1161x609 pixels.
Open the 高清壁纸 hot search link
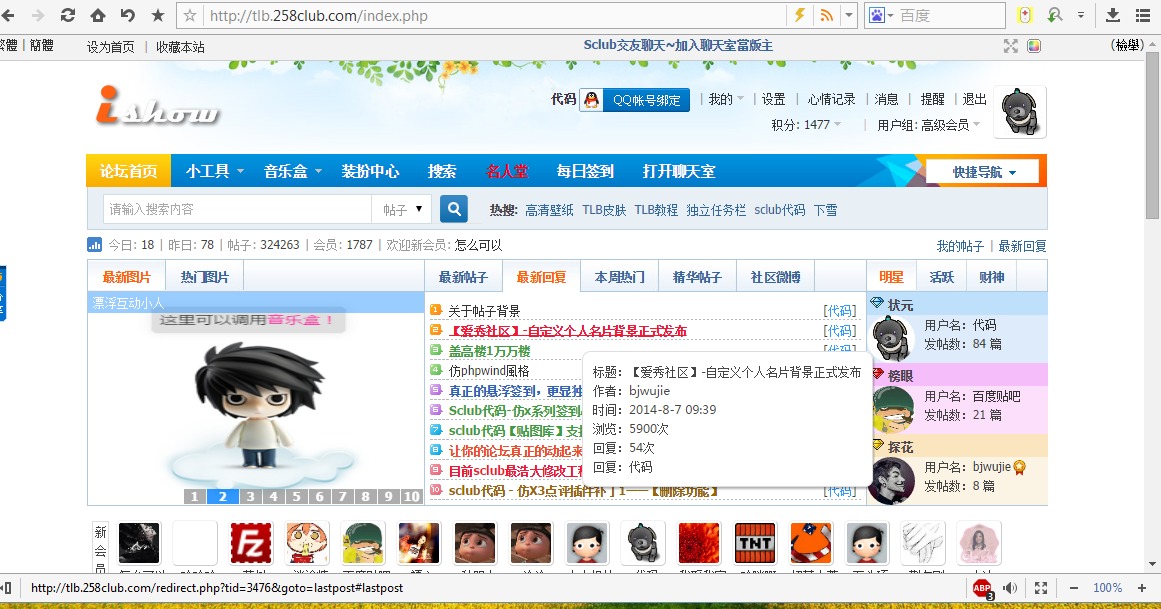tap(549, 210)
